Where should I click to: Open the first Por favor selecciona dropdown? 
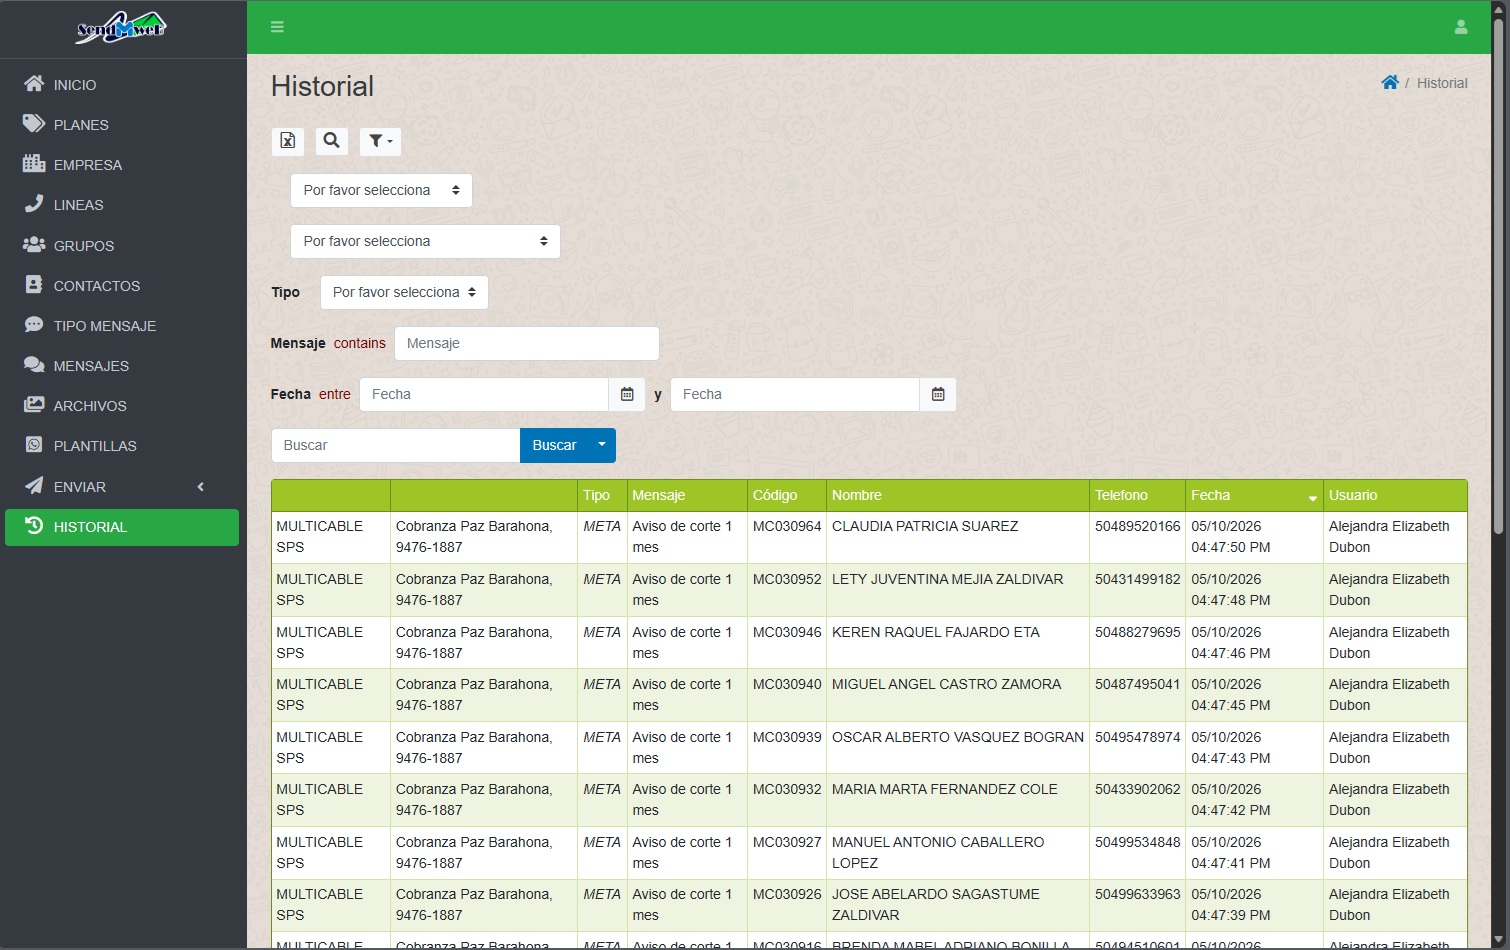381,190
